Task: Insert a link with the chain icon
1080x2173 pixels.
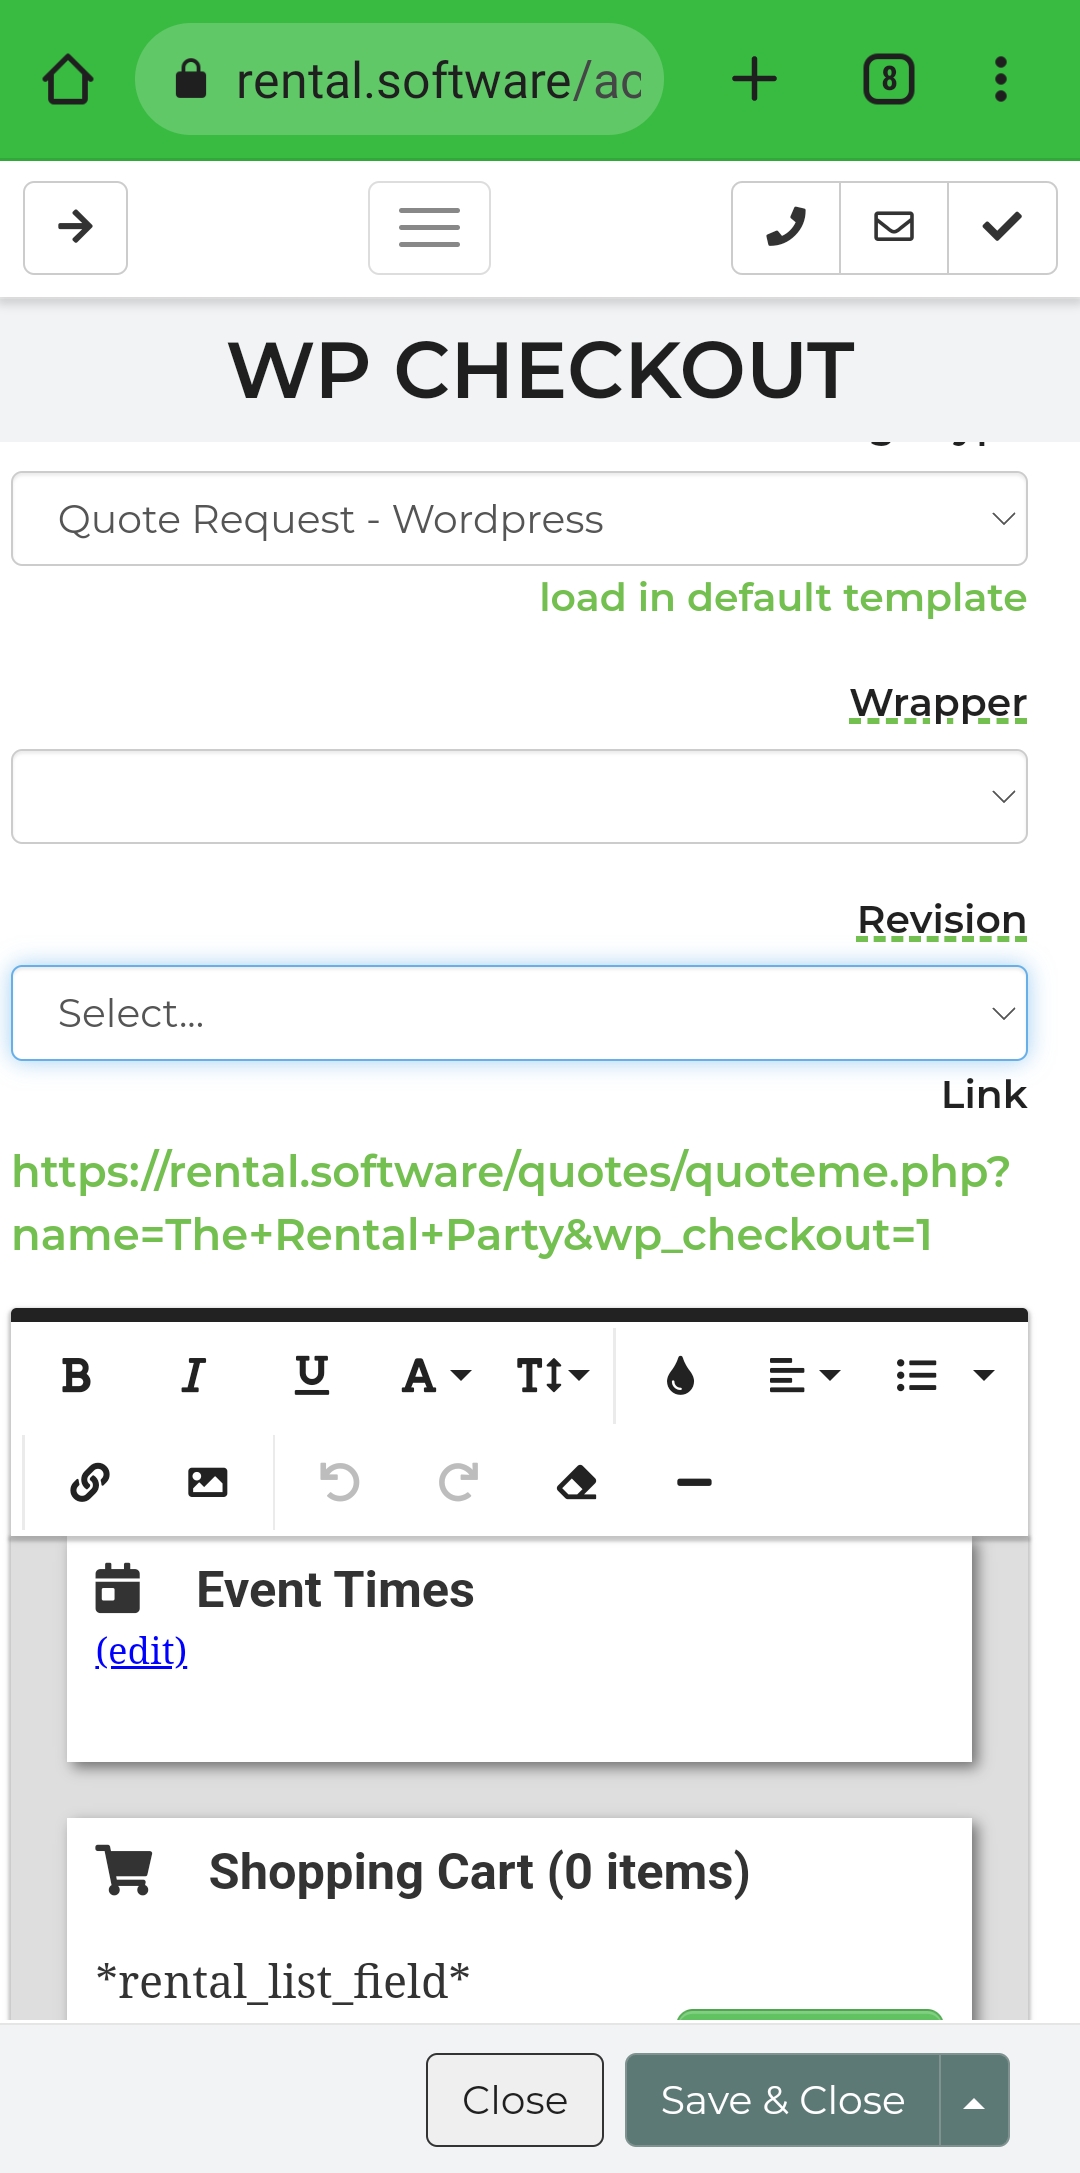Action: tap(90, 1482)
